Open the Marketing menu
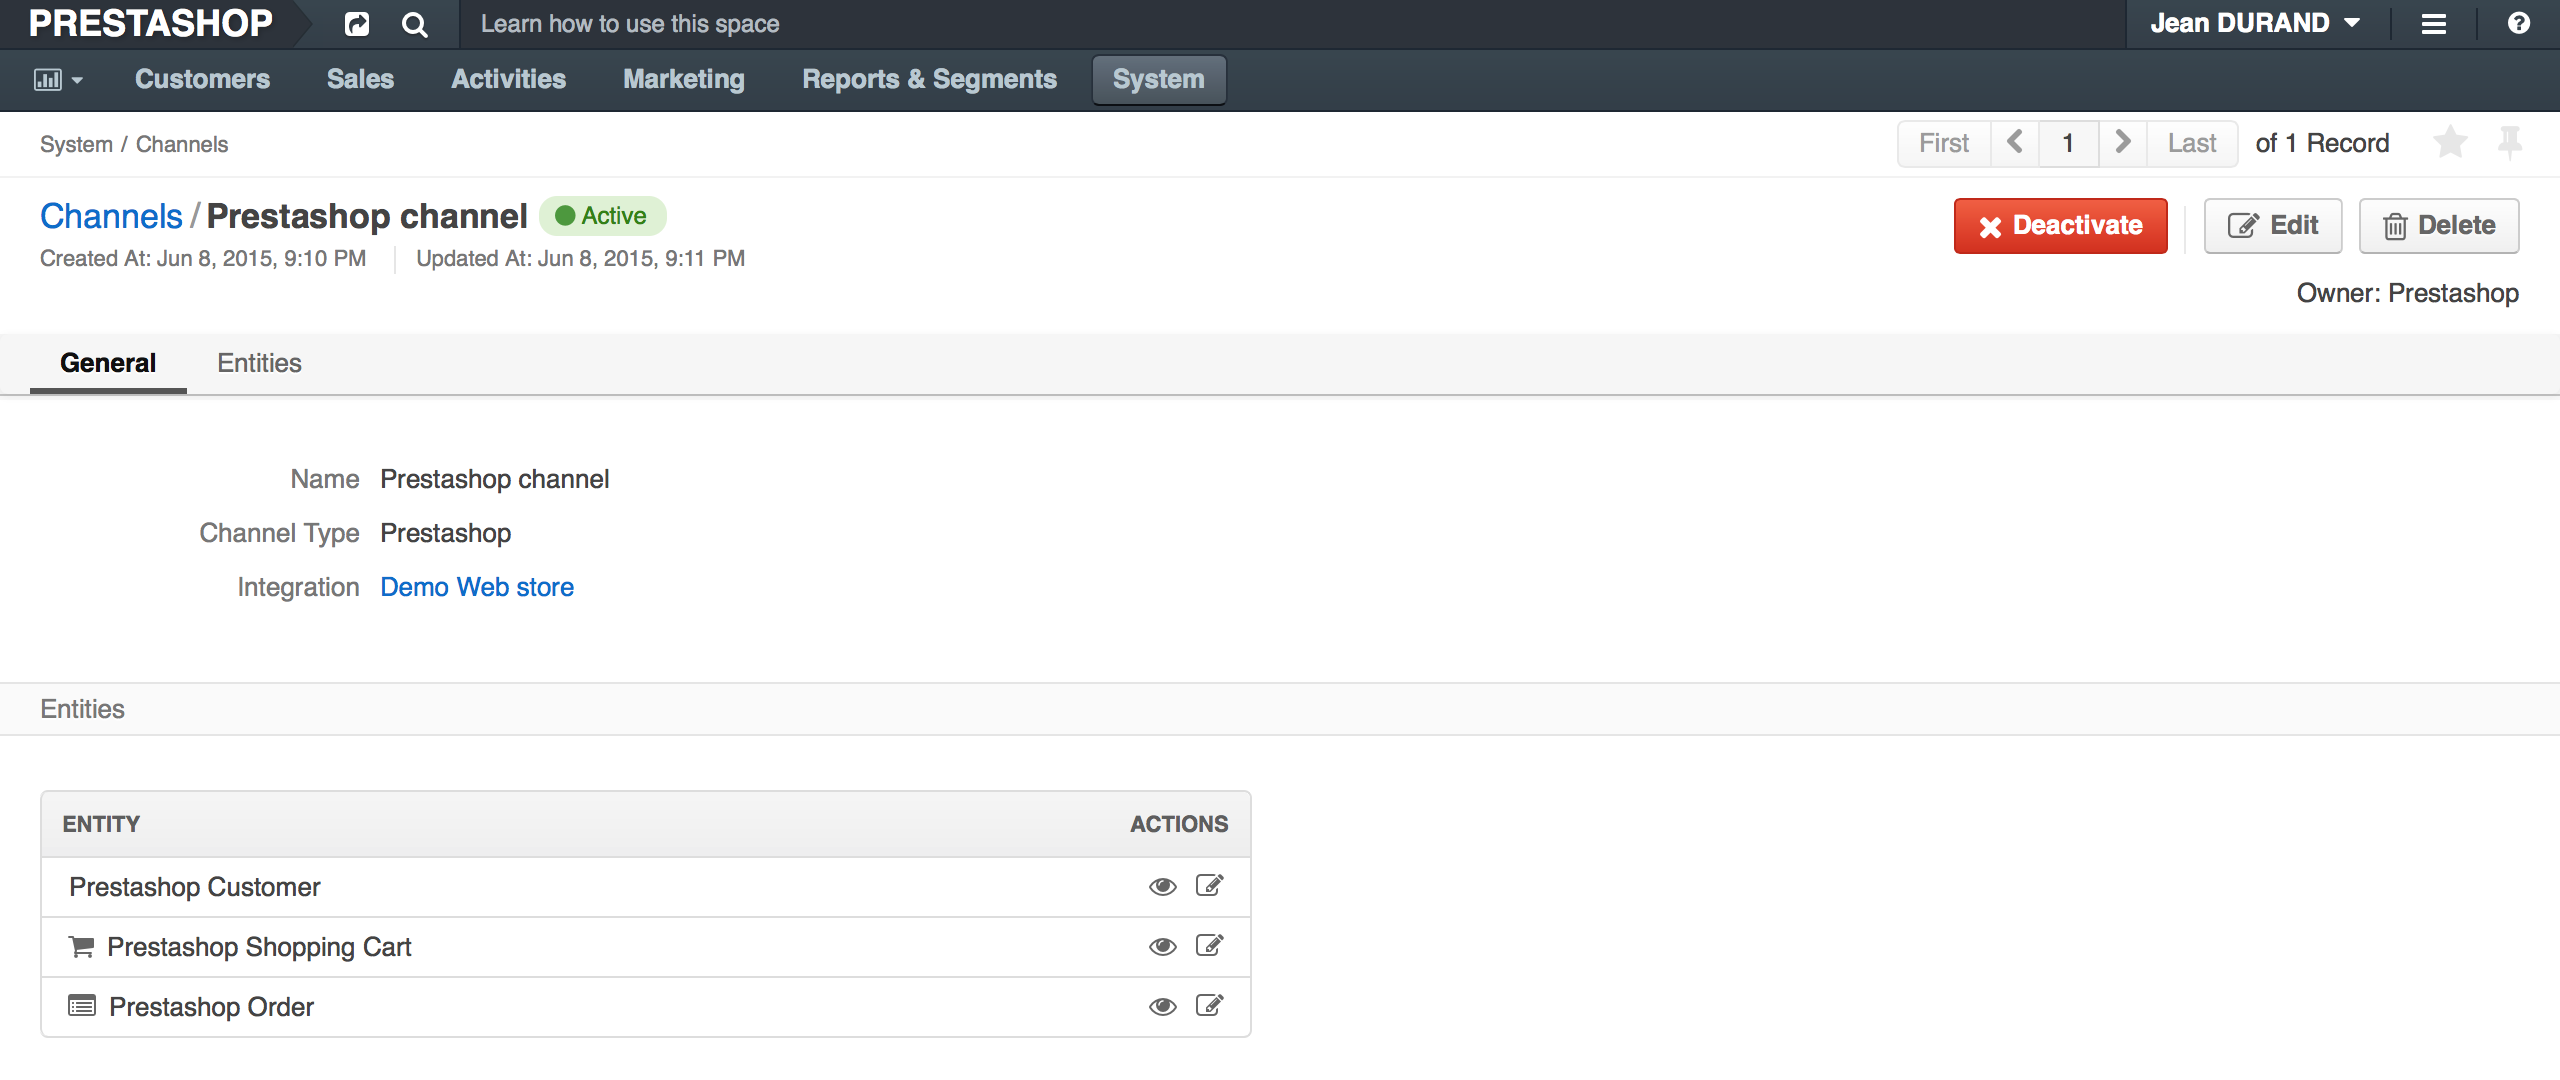This screenshot has height=1080, width=2560. tap(684, 79)
